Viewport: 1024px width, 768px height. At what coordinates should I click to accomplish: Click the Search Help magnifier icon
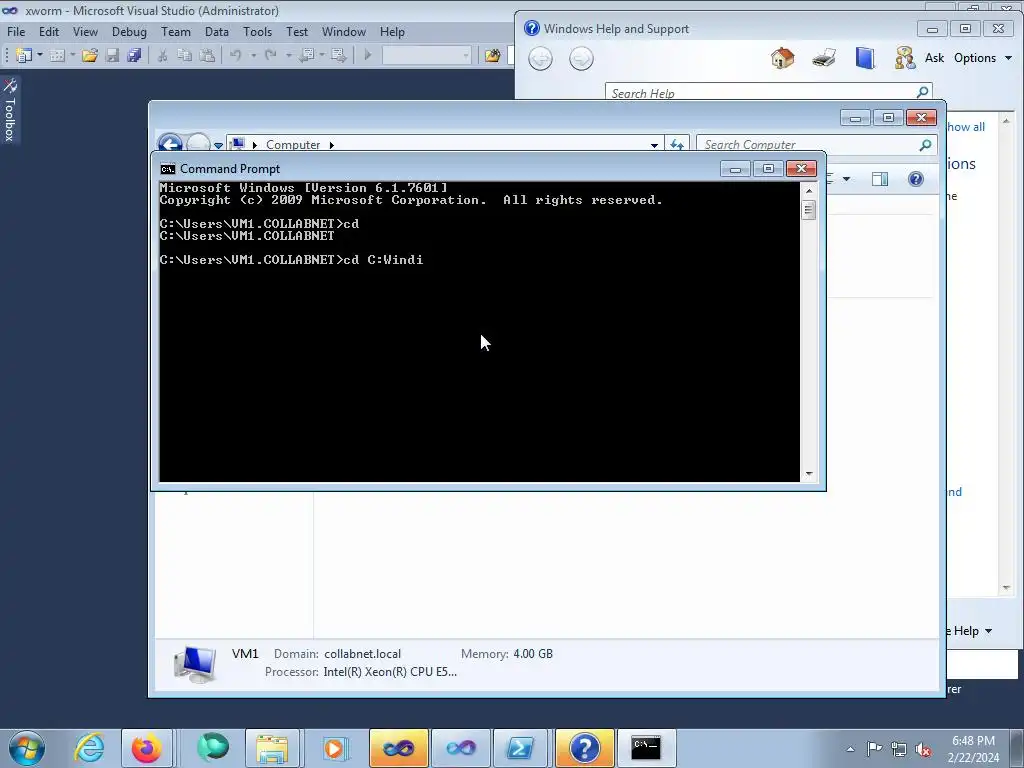(923, 92)
